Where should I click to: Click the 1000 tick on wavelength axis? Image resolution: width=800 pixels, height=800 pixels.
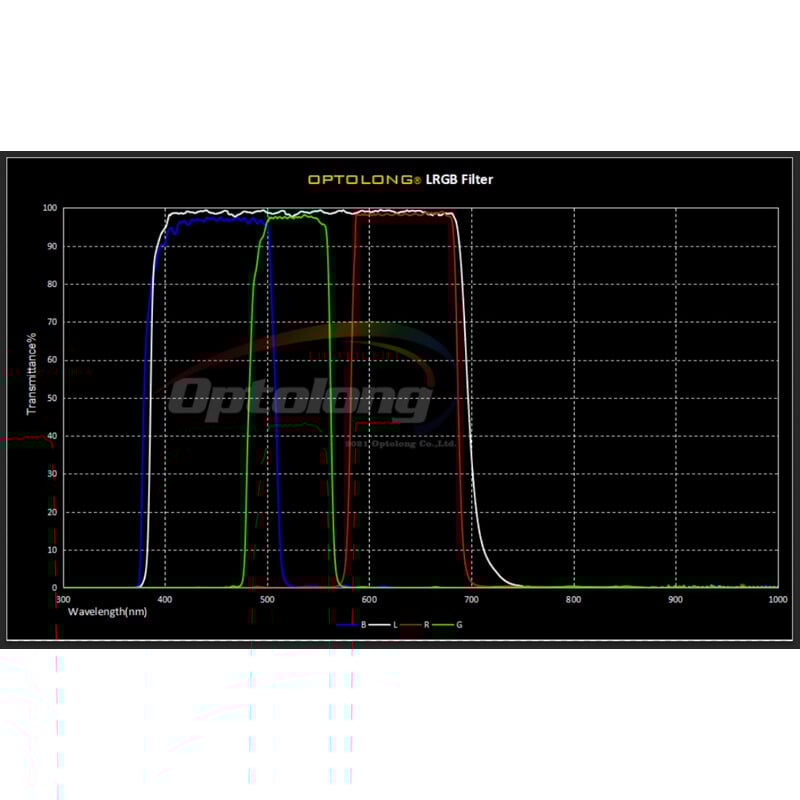[776, 598]
